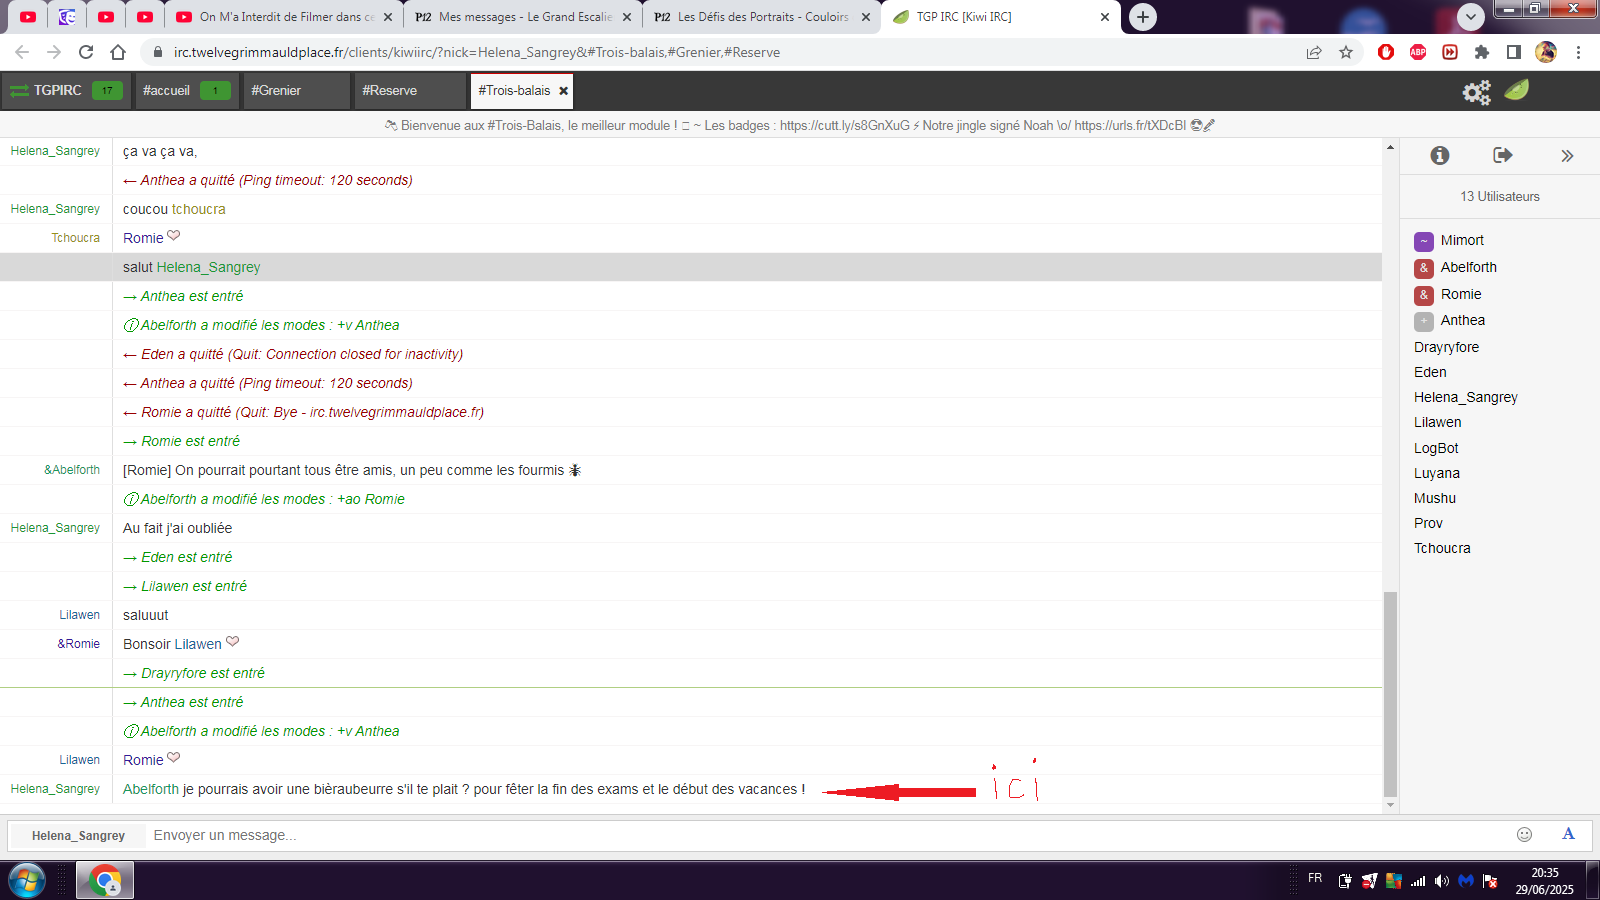The image size is (1600, 900).
Task: Open the emoji picker smiley icon
Action: (1524, 834)
